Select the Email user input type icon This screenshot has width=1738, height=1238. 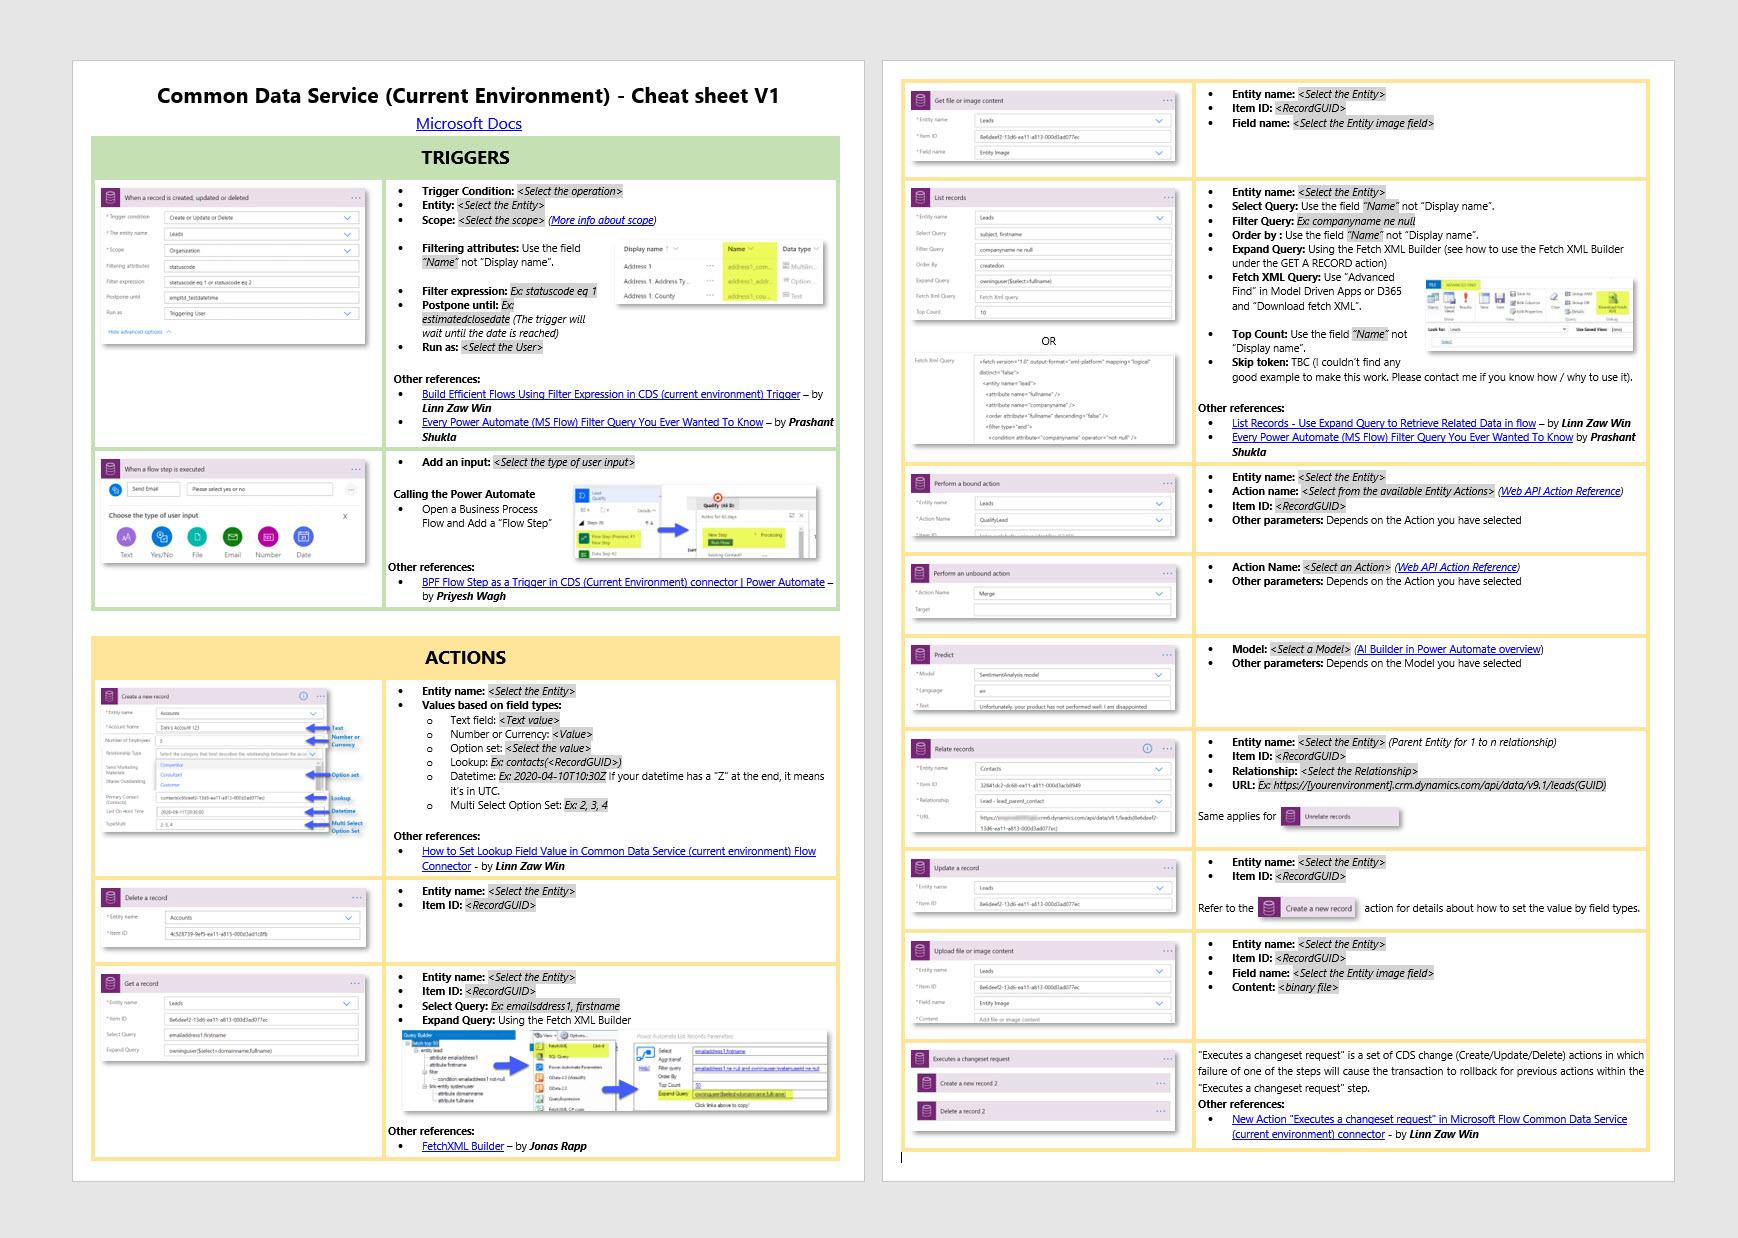(x=233, y=537)
